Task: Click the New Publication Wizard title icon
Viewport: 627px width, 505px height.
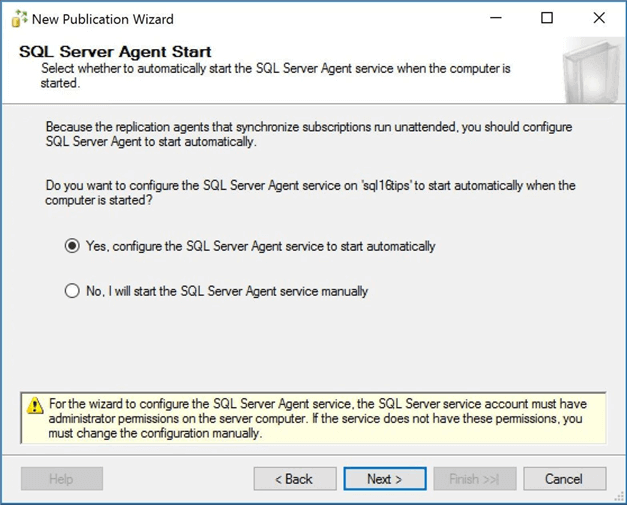Action: 19,19
